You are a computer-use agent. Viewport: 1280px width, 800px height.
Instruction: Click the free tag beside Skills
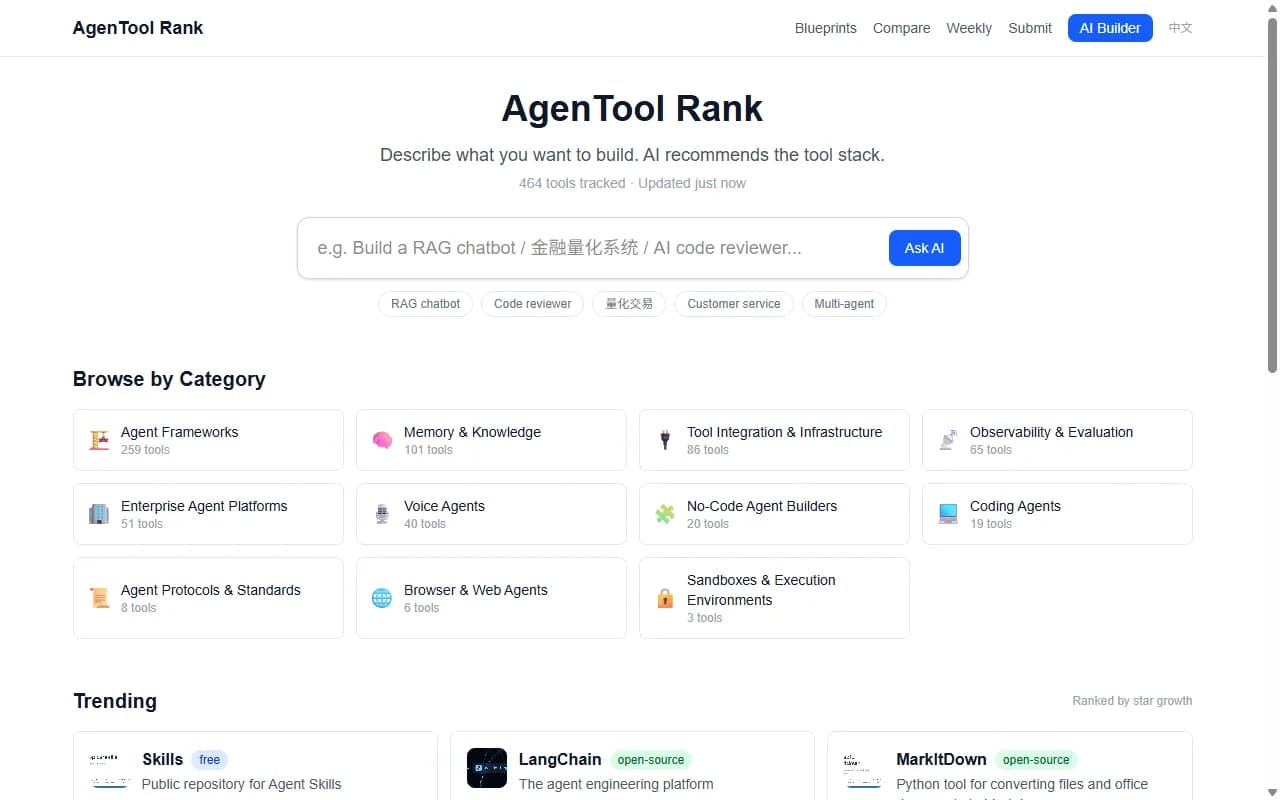[209, 760]
